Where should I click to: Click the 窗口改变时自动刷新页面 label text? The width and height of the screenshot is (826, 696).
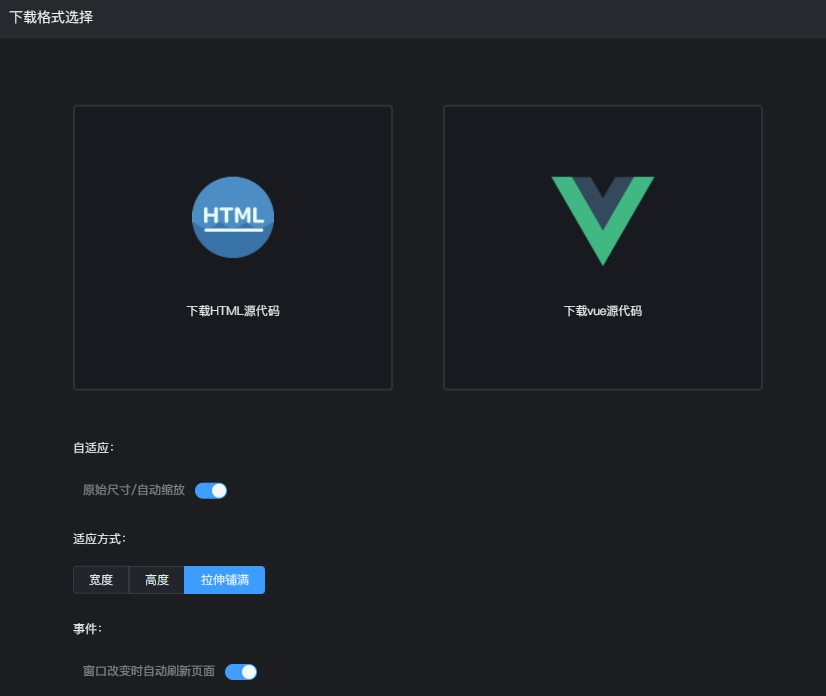149,671
